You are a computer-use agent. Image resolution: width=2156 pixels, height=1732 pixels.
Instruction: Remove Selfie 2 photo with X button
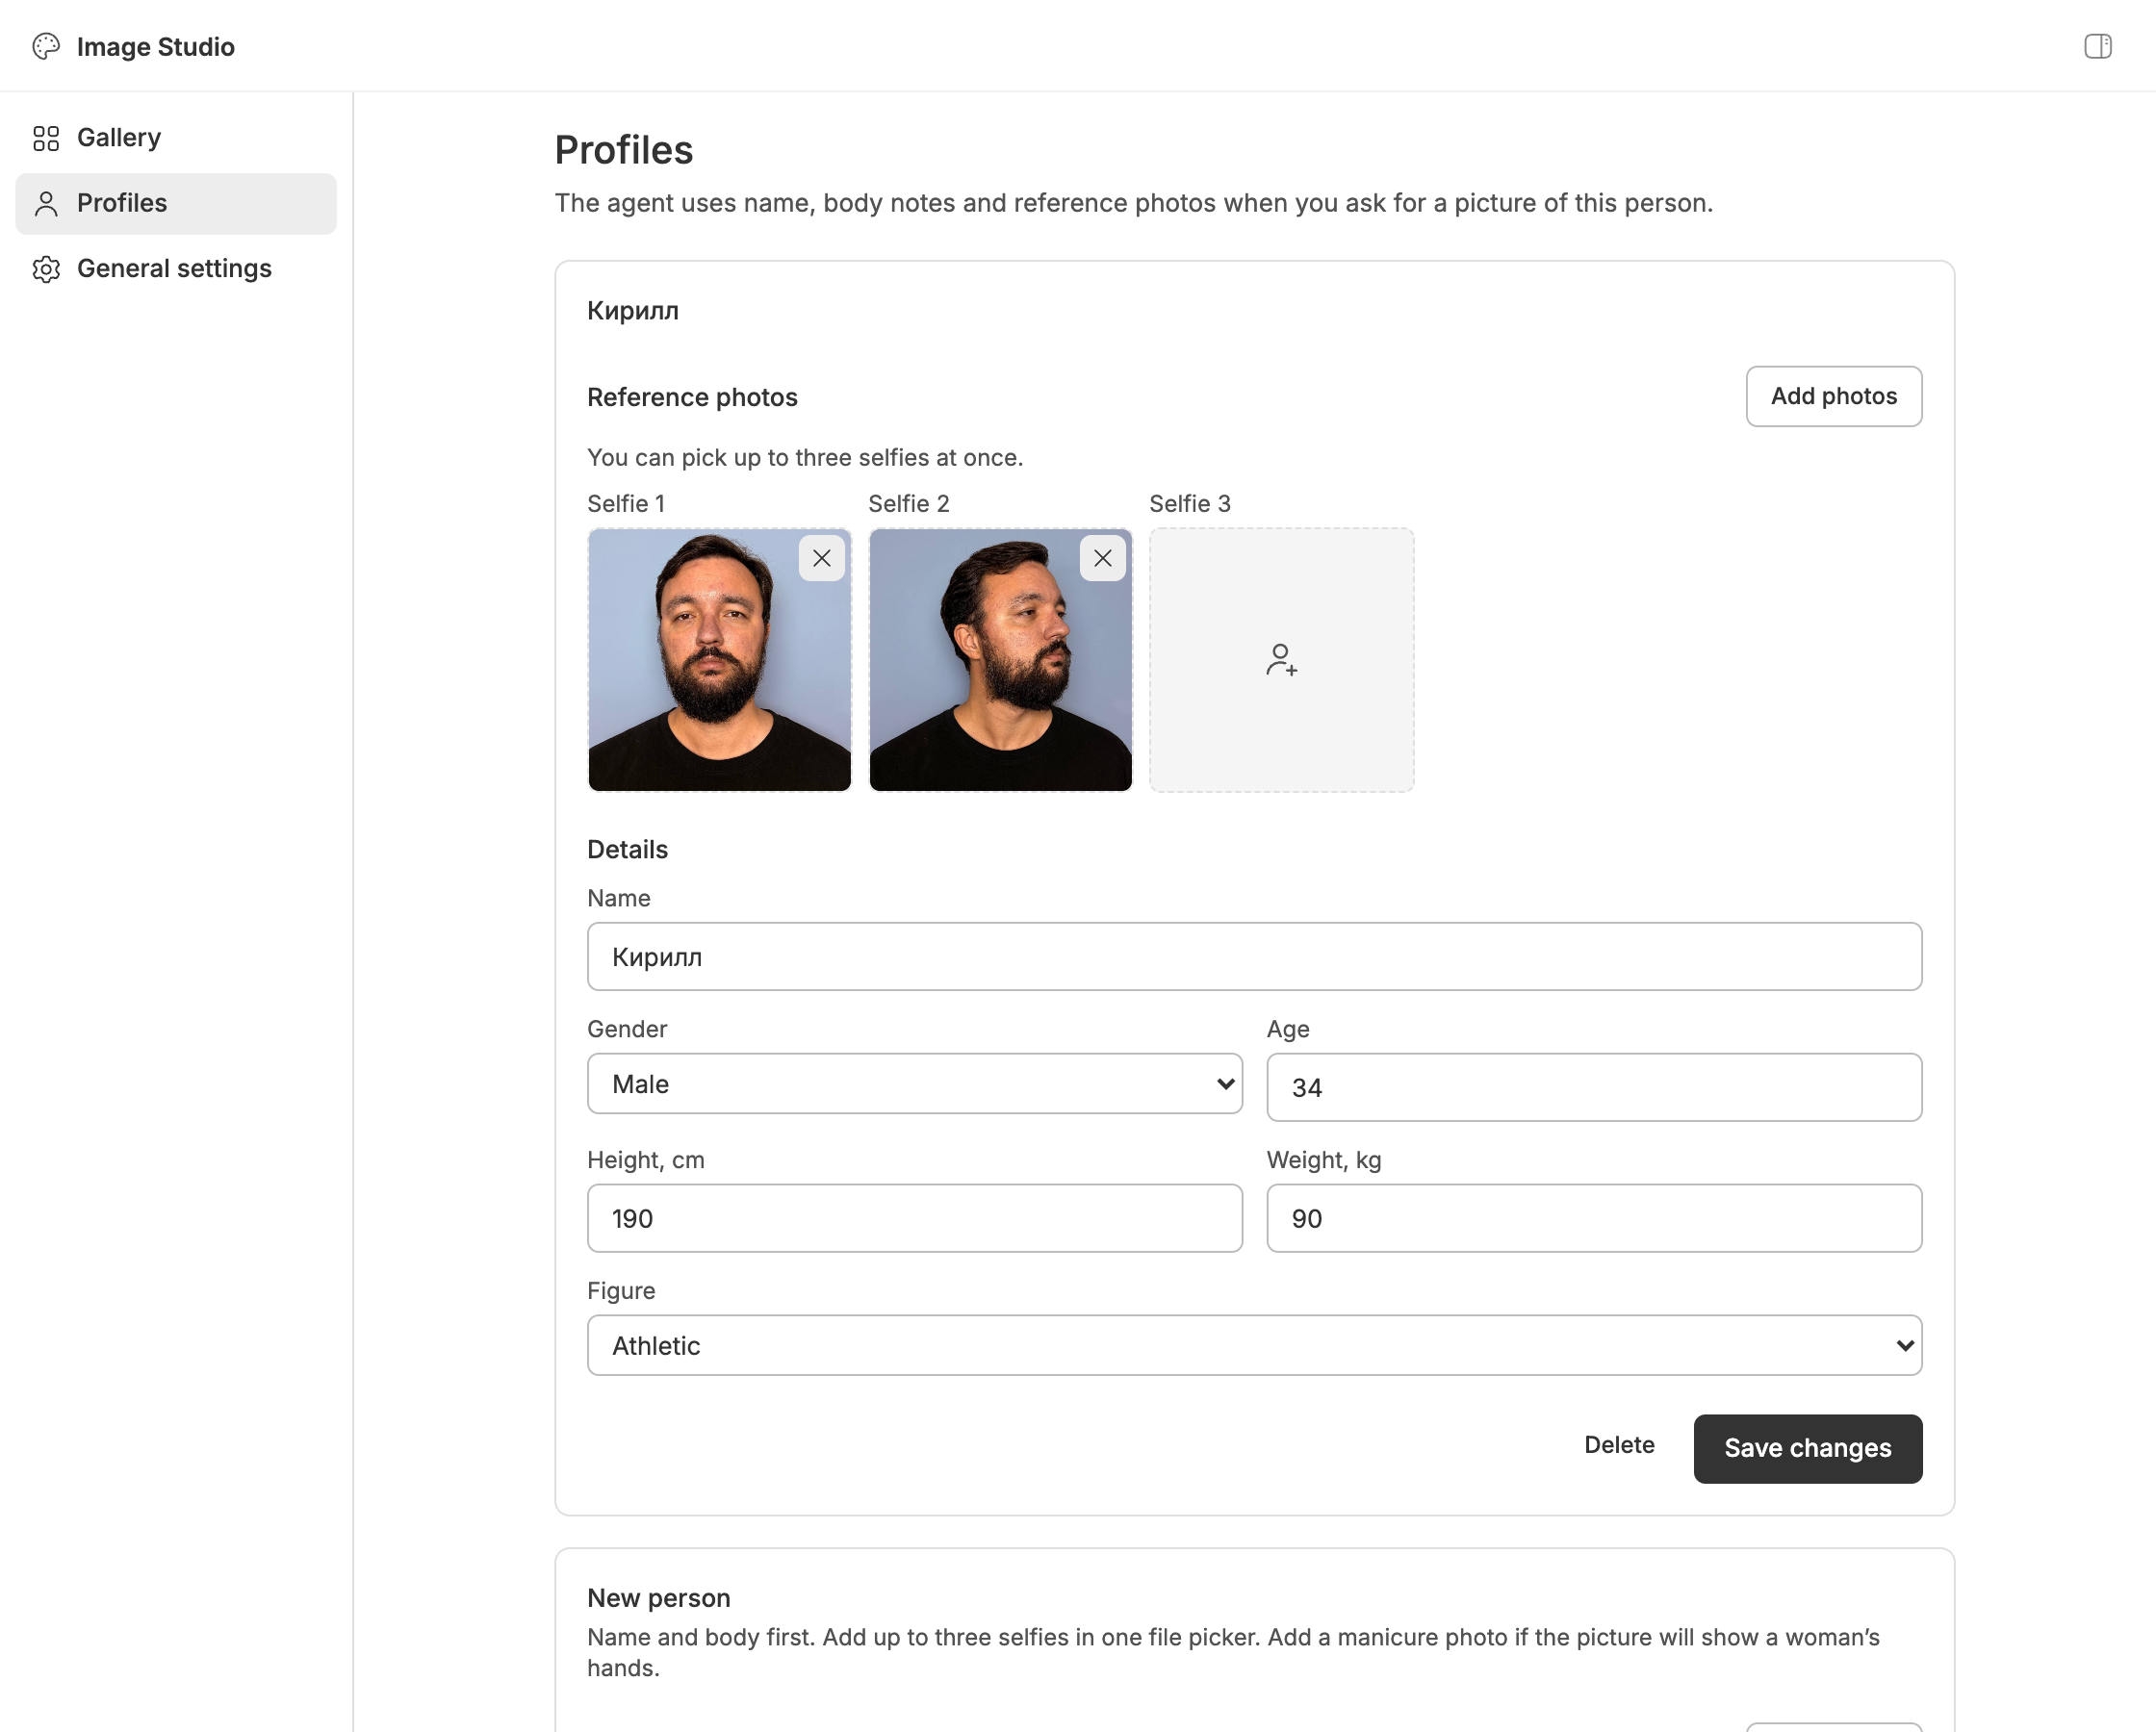tap(1102, 558)
